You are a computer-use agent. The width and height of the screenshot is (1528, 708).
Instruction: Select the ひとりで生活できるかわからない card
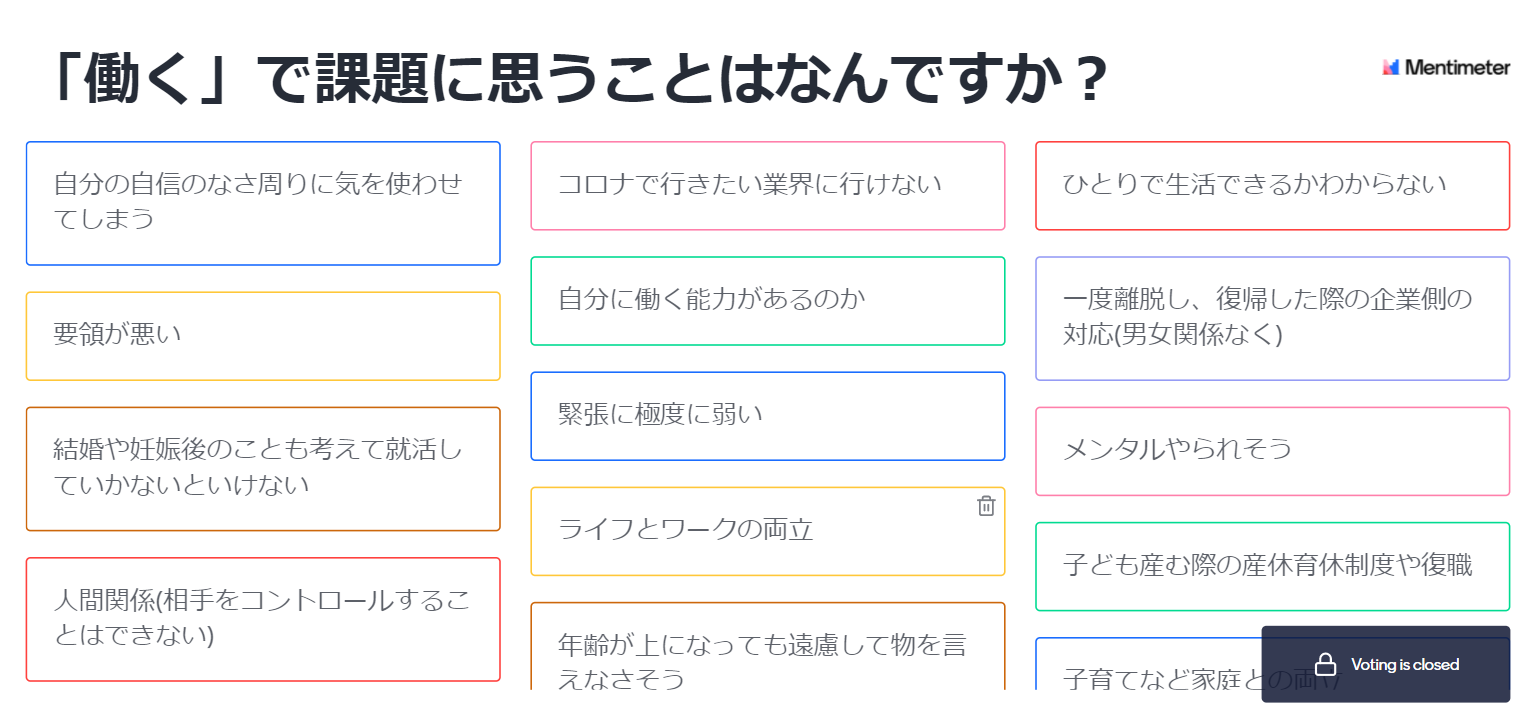pos(1272,186)
